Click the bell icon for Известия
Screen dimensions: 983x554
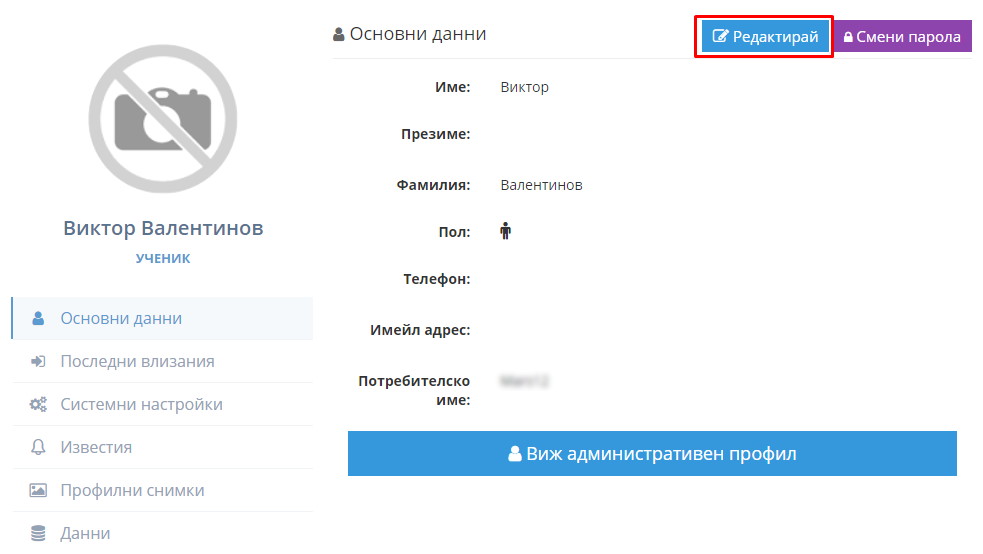click(38, 447)
